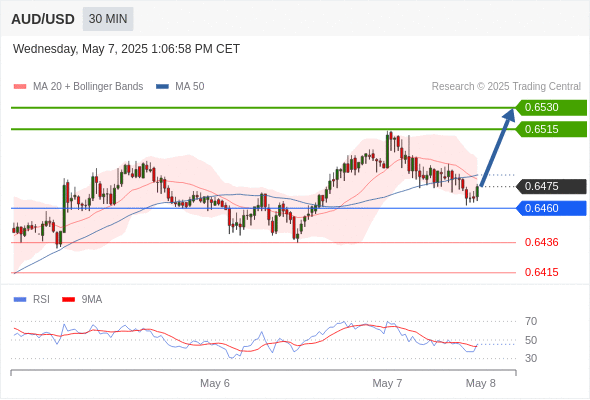Click the RSI 70 level label
This screenshot has width=590, height=400.
(x=531, y=321)
